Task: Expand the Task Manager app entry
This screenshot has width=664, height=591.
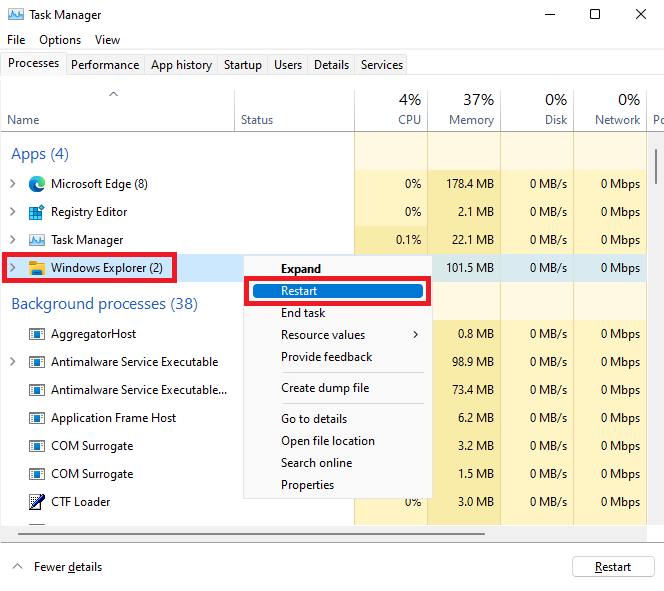Action: 13,240
